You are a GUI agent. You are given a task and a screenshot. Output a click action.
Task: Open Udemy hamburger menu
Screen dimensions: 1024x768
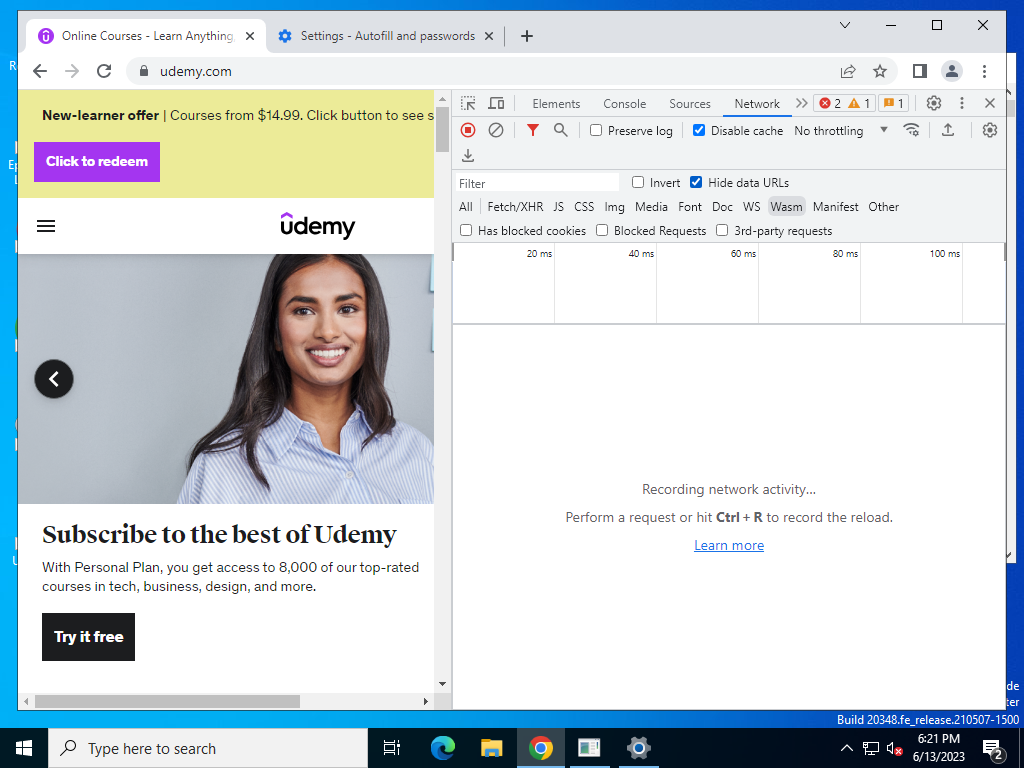[46, 226]
